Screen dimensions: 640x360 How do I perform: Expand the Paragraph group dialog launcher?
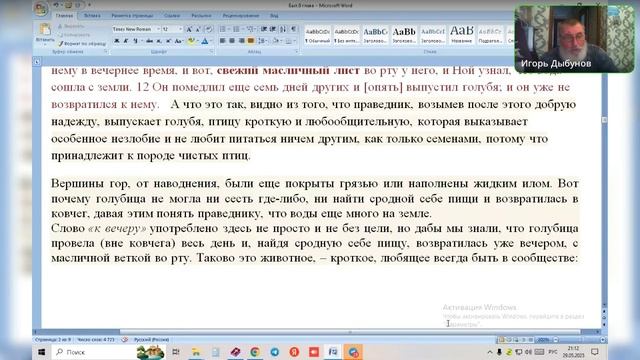coord(297,52)
